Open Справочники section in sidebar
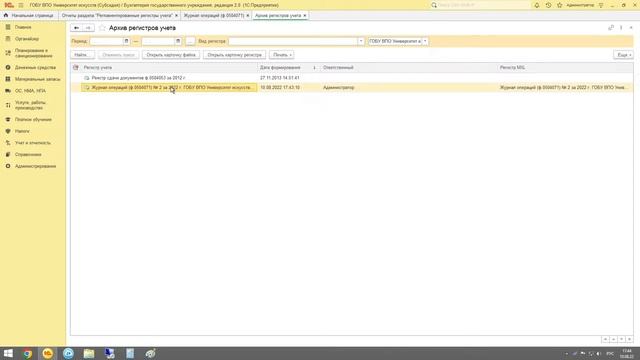Image resolution: width=640 pixels, height=360 pixels. tap(28, 155)
